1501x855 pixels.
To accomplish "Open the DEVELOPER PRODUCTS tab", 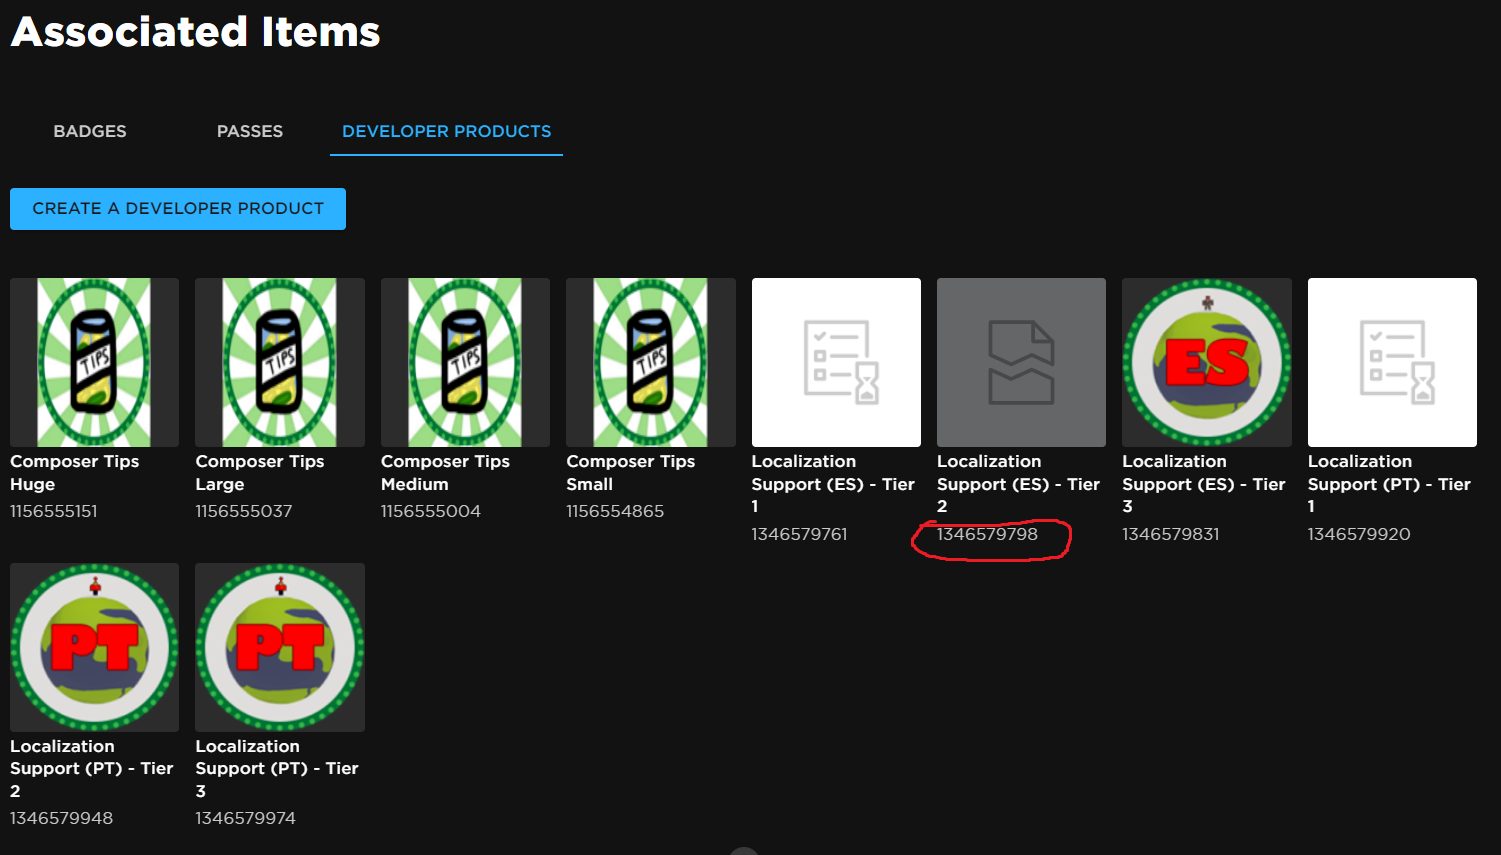I will coord(446,131).
